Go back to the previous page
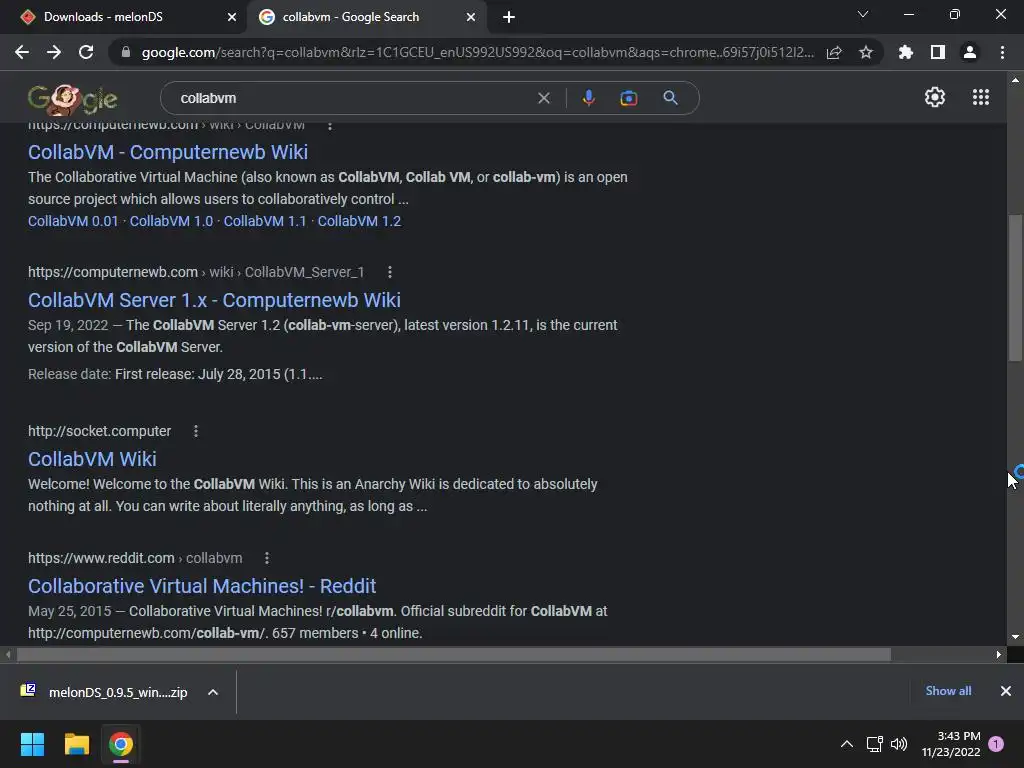The image size is (1024, 768). click(x=22, y=52)
